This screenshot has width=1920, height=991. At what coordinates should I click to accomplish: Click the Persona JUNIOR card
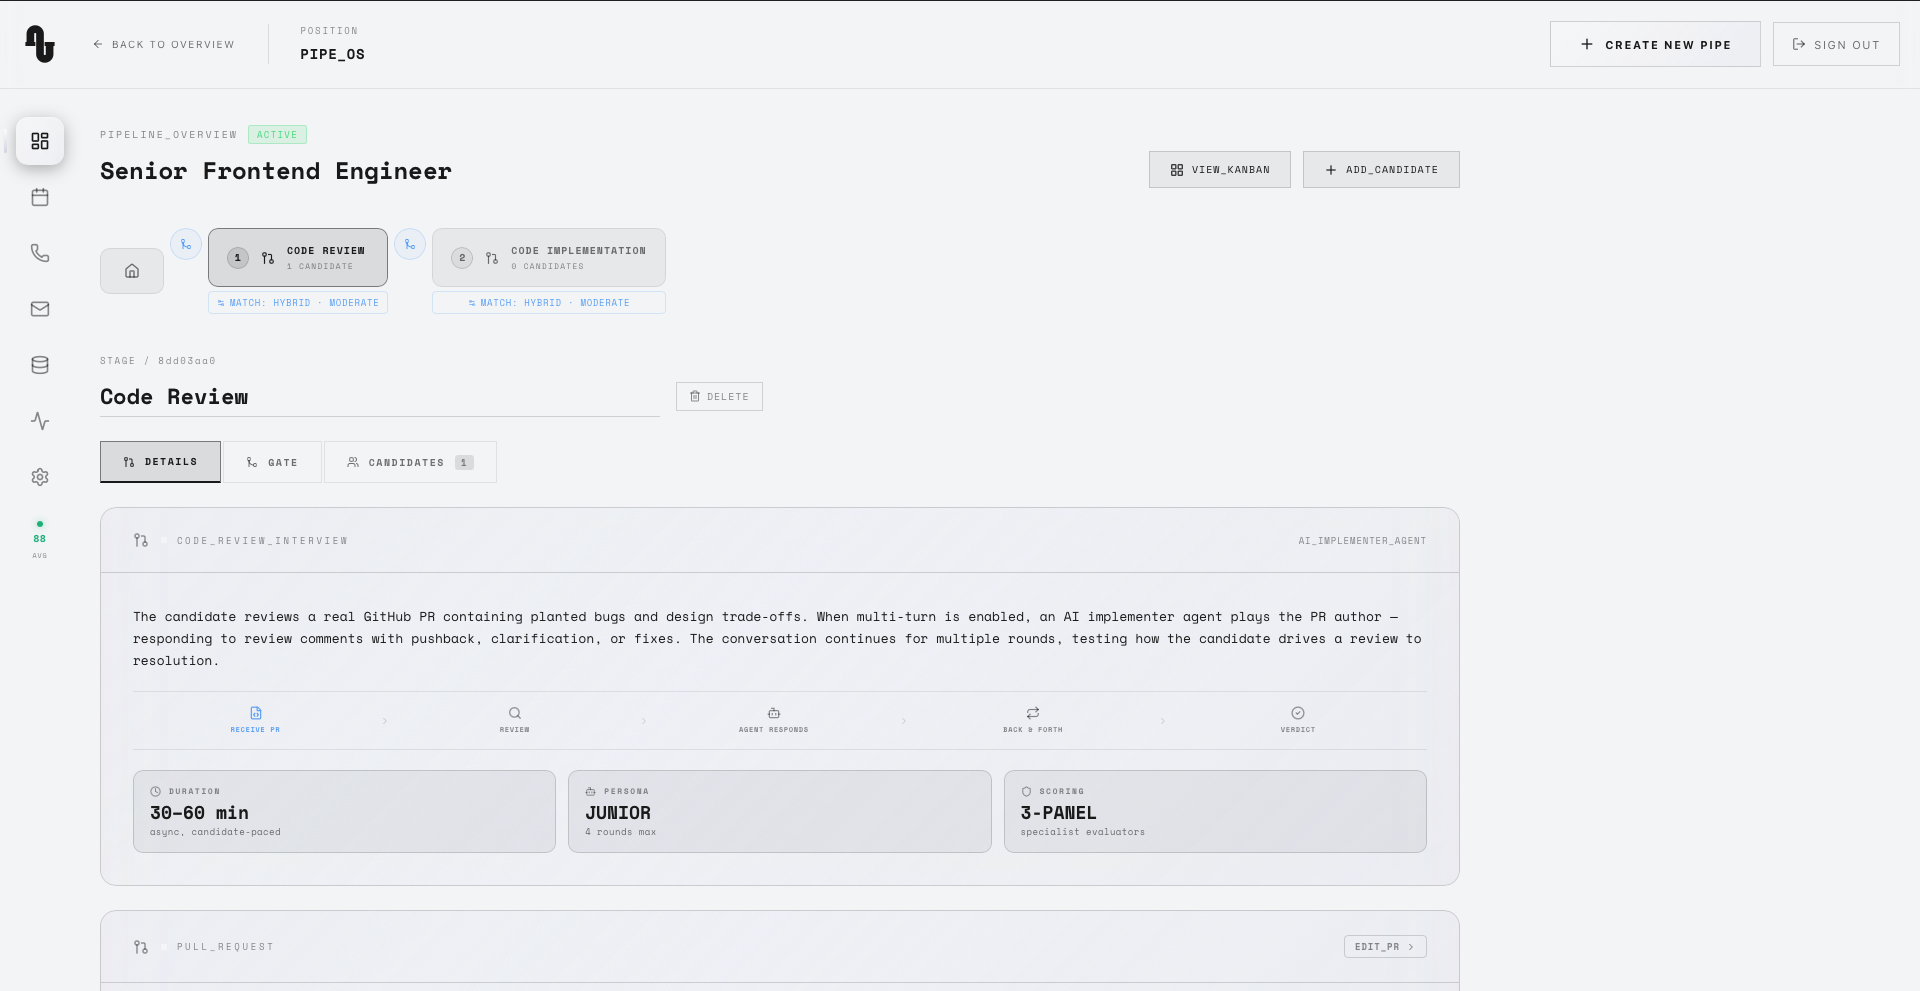coord(780,811)
